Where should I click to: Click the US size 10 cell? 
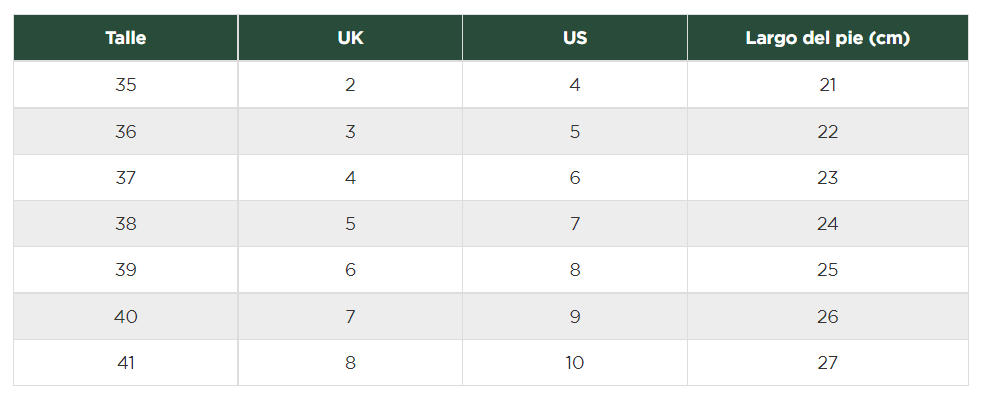(x=575, y=363)
